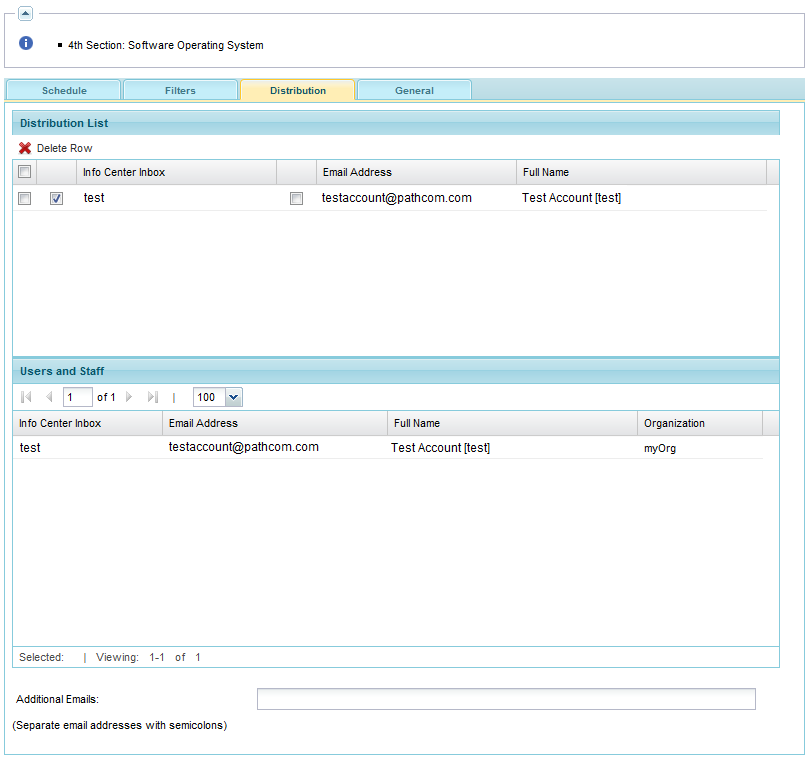811x762 pixels.
Task: Uncheck the Info Center Inbox checkbox for test
Action: click(57, 198)
